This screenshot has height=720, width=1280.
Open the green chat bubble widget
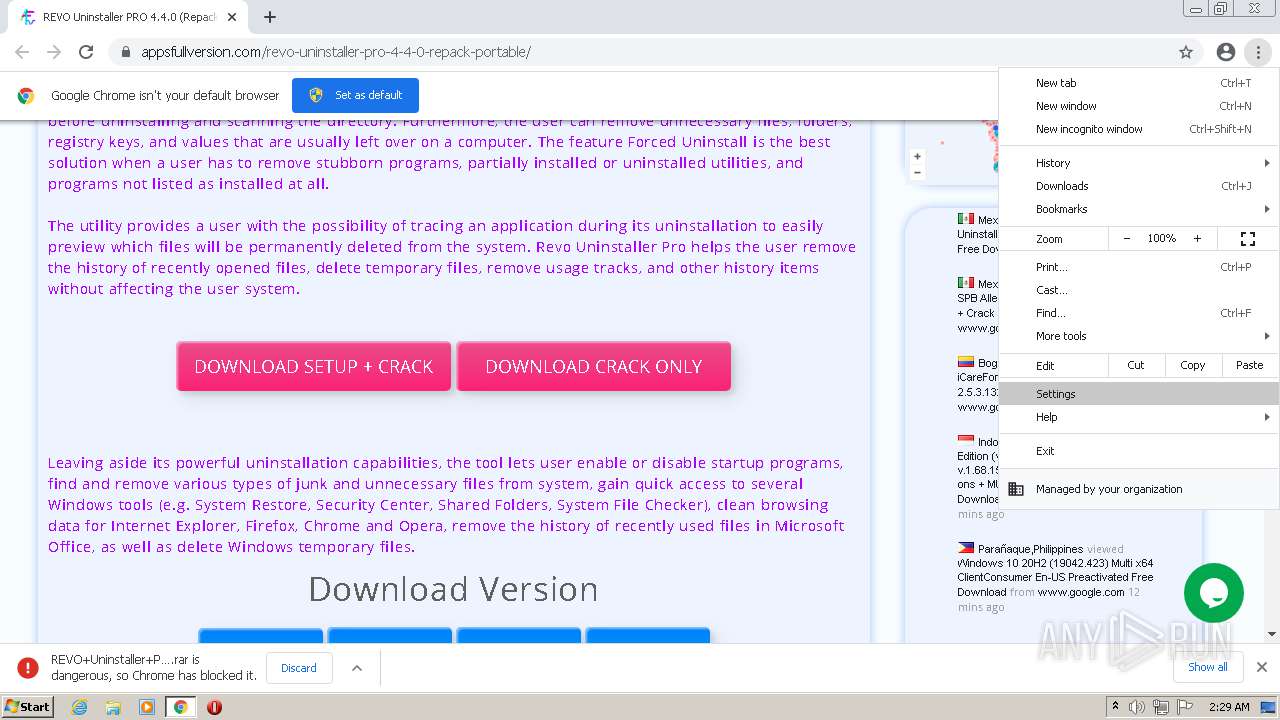click(1214, 593)
